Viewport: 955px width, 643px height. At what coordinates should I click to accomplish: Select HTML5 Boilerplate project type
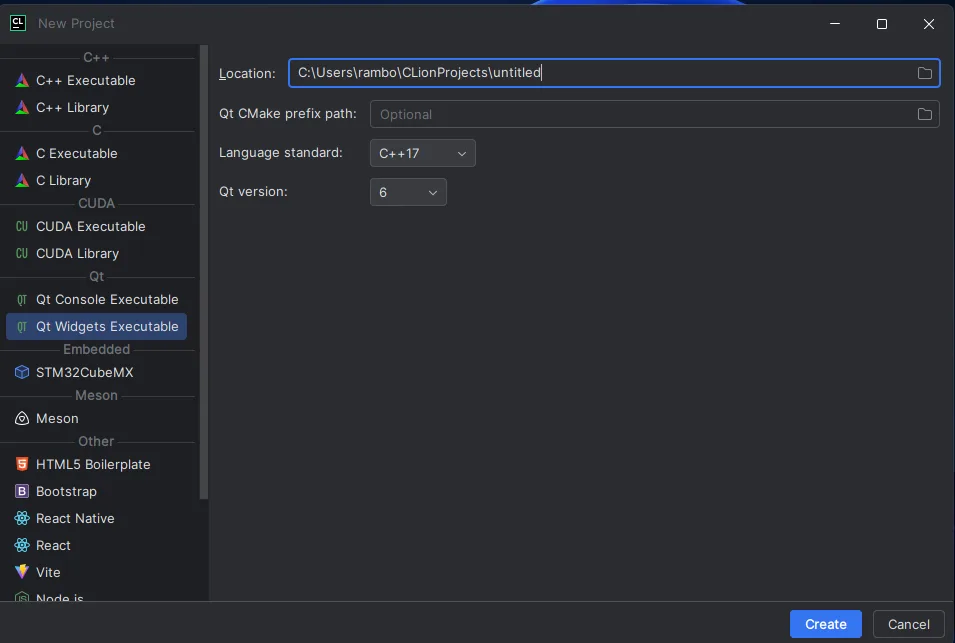pos(96,464)
